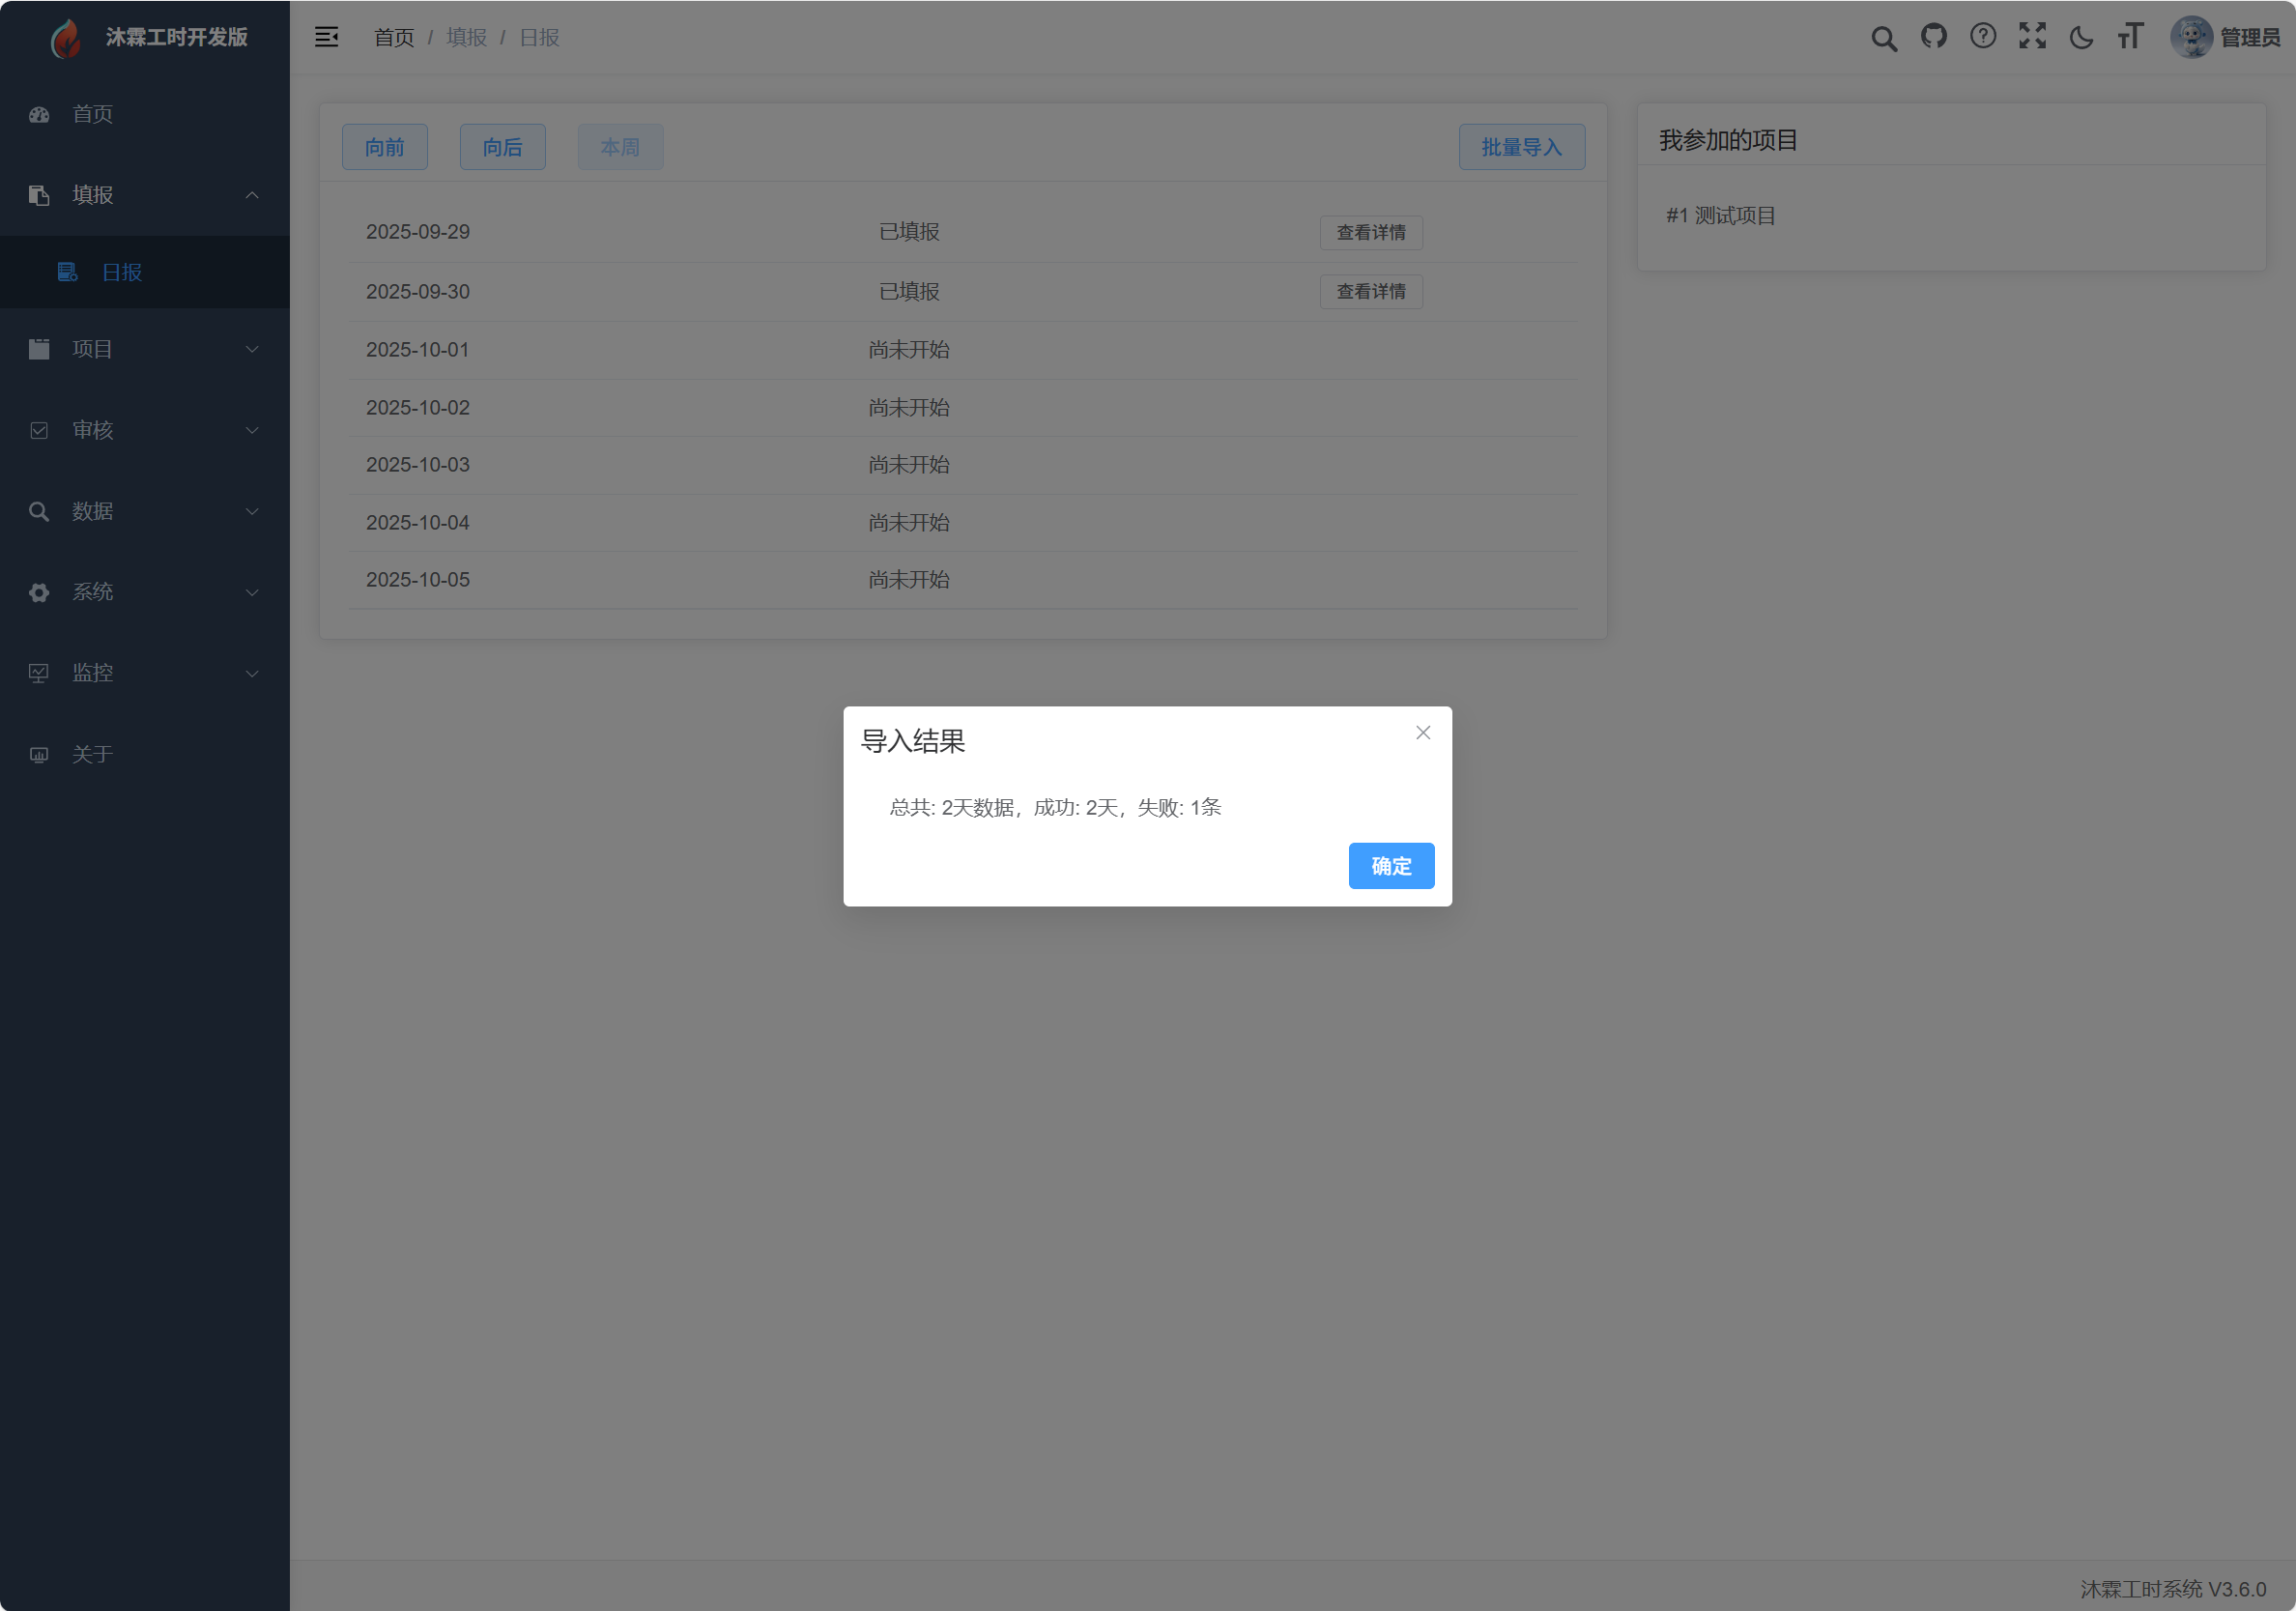Close the 导入结果 dialog with X
Screen dimensions: 2296x1611
1422,733
